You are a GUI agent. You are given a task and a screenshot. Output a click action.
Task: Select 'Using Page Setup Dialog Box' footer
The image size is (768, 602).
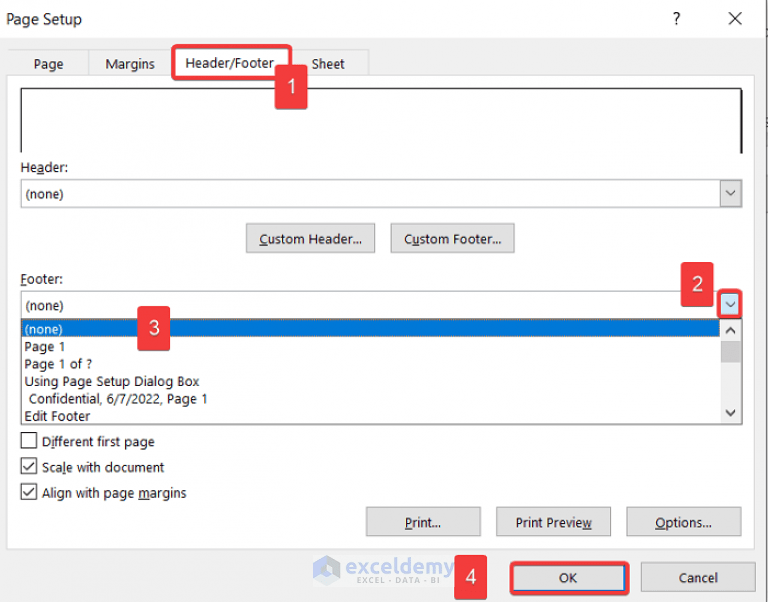(x=370, y=381)
